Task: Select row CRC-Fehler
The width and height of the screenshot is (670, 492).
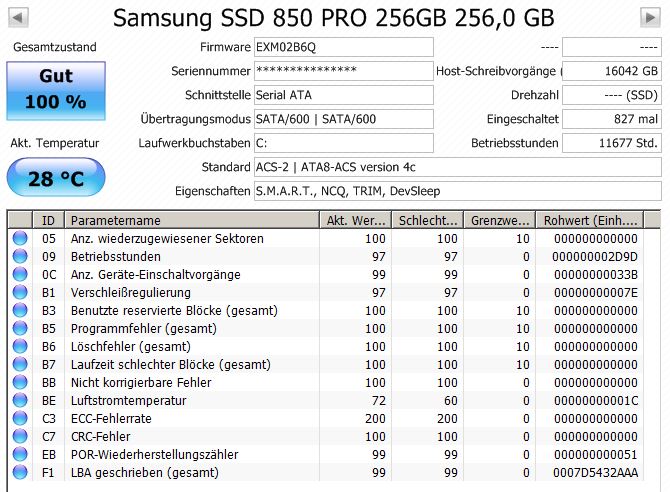Action: coord(326,436)
